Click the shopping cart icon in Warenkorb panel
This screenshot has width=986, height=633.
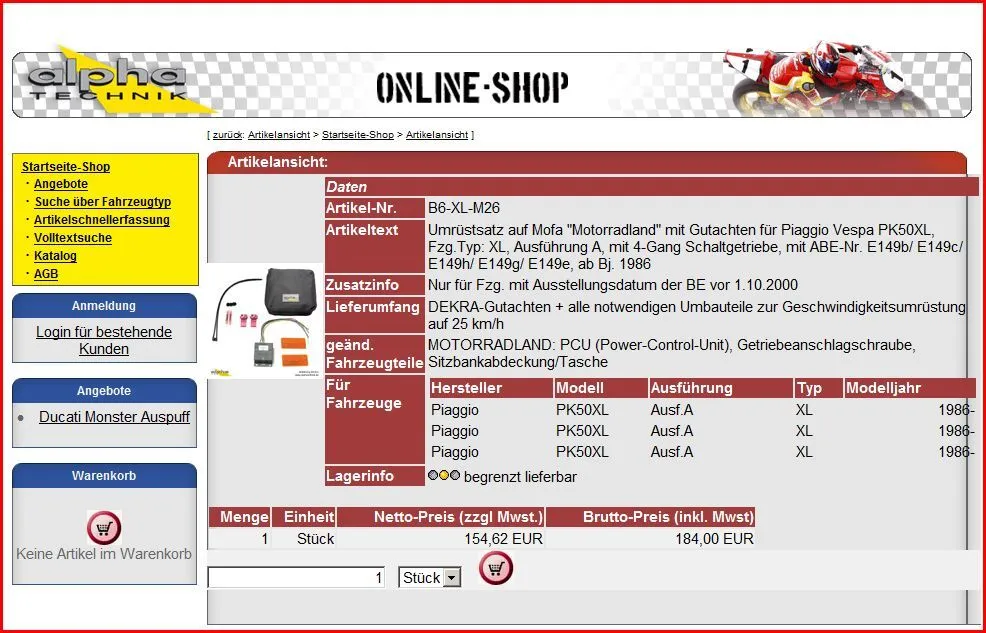104,527
